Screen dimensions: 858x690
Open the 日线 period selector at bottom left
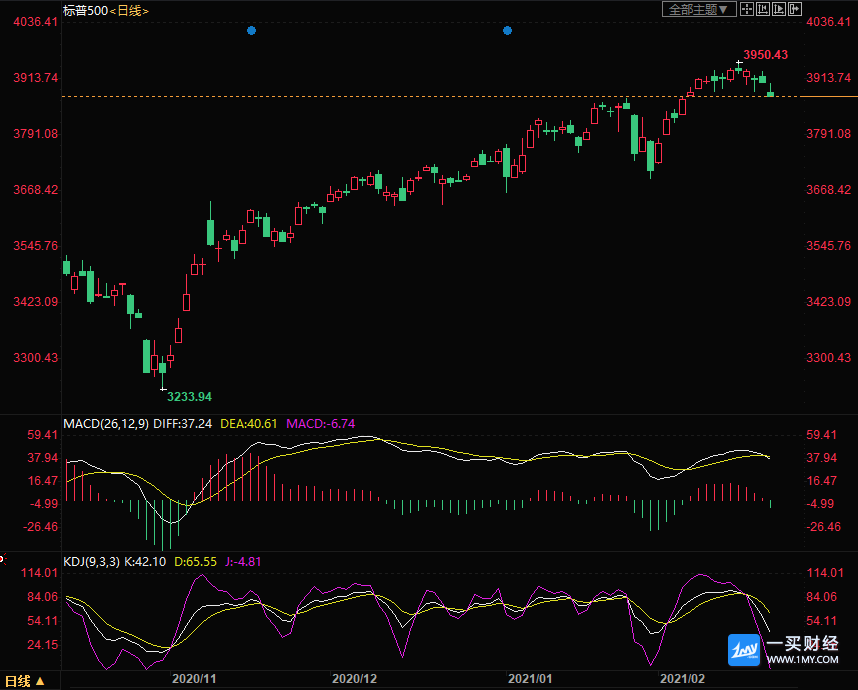tap(25, 681)
